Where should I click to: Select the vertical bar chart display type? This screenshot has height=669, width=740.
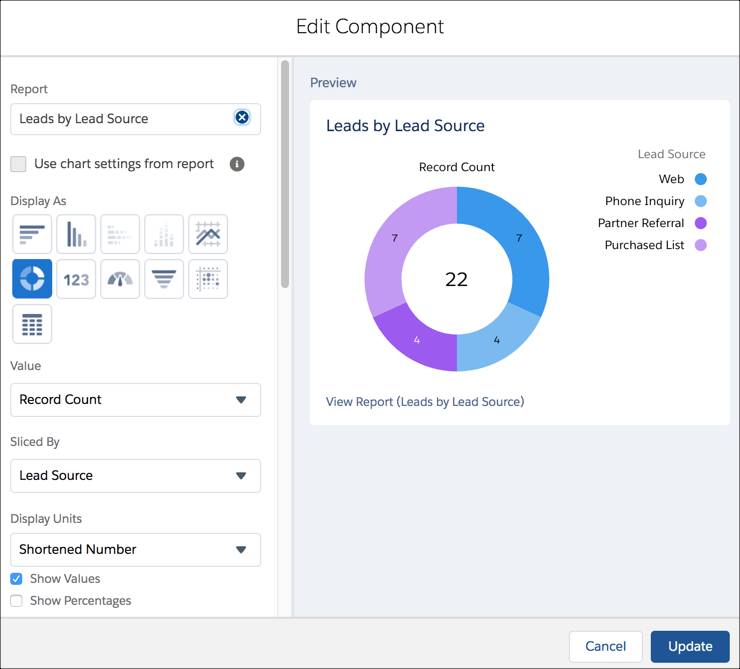click(x=76, y=234)
